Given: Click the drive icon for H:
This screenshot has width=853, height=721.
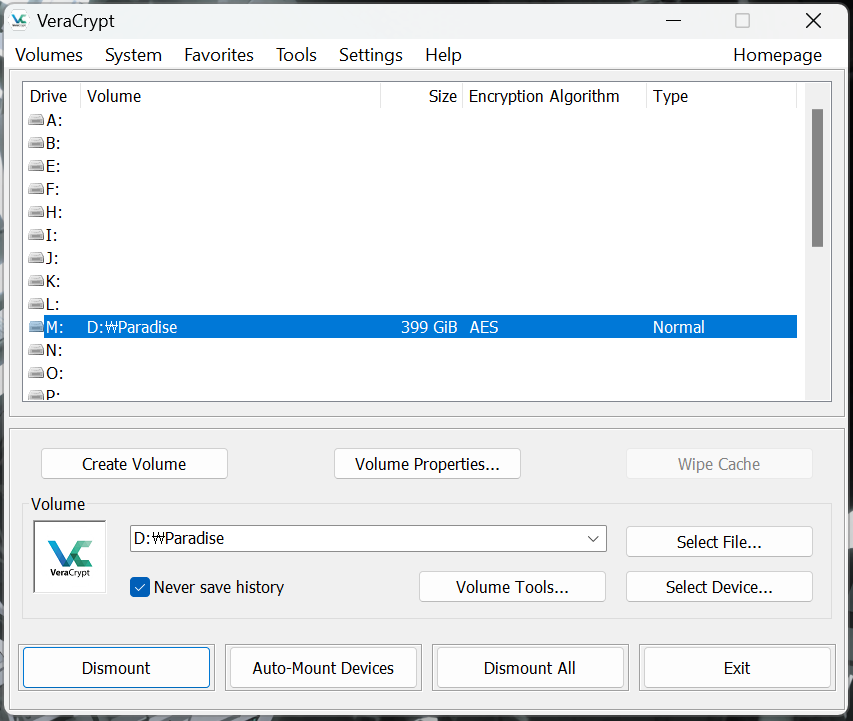Looking at the screenshot, I should click(x=36, y=212).
